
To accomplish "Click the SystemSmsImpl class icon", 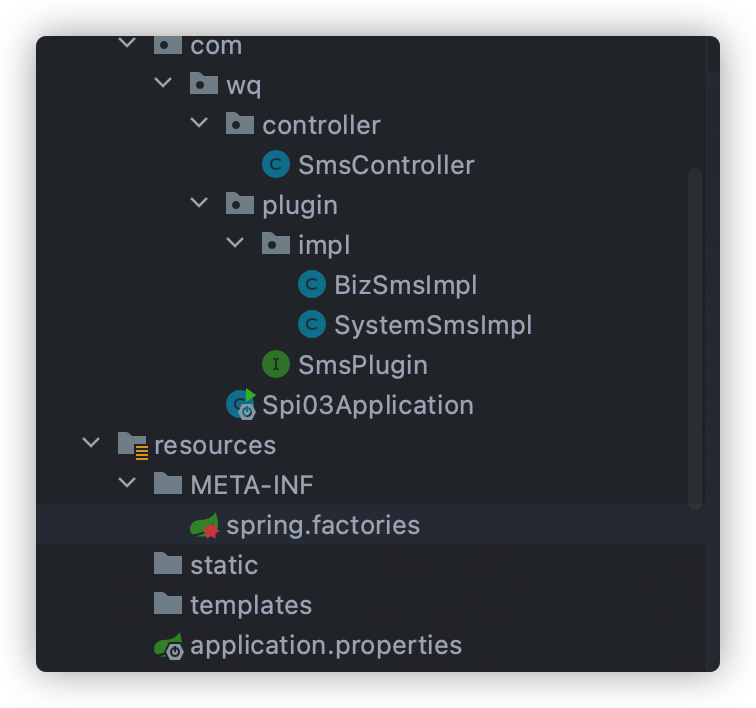I will point(312,324).
